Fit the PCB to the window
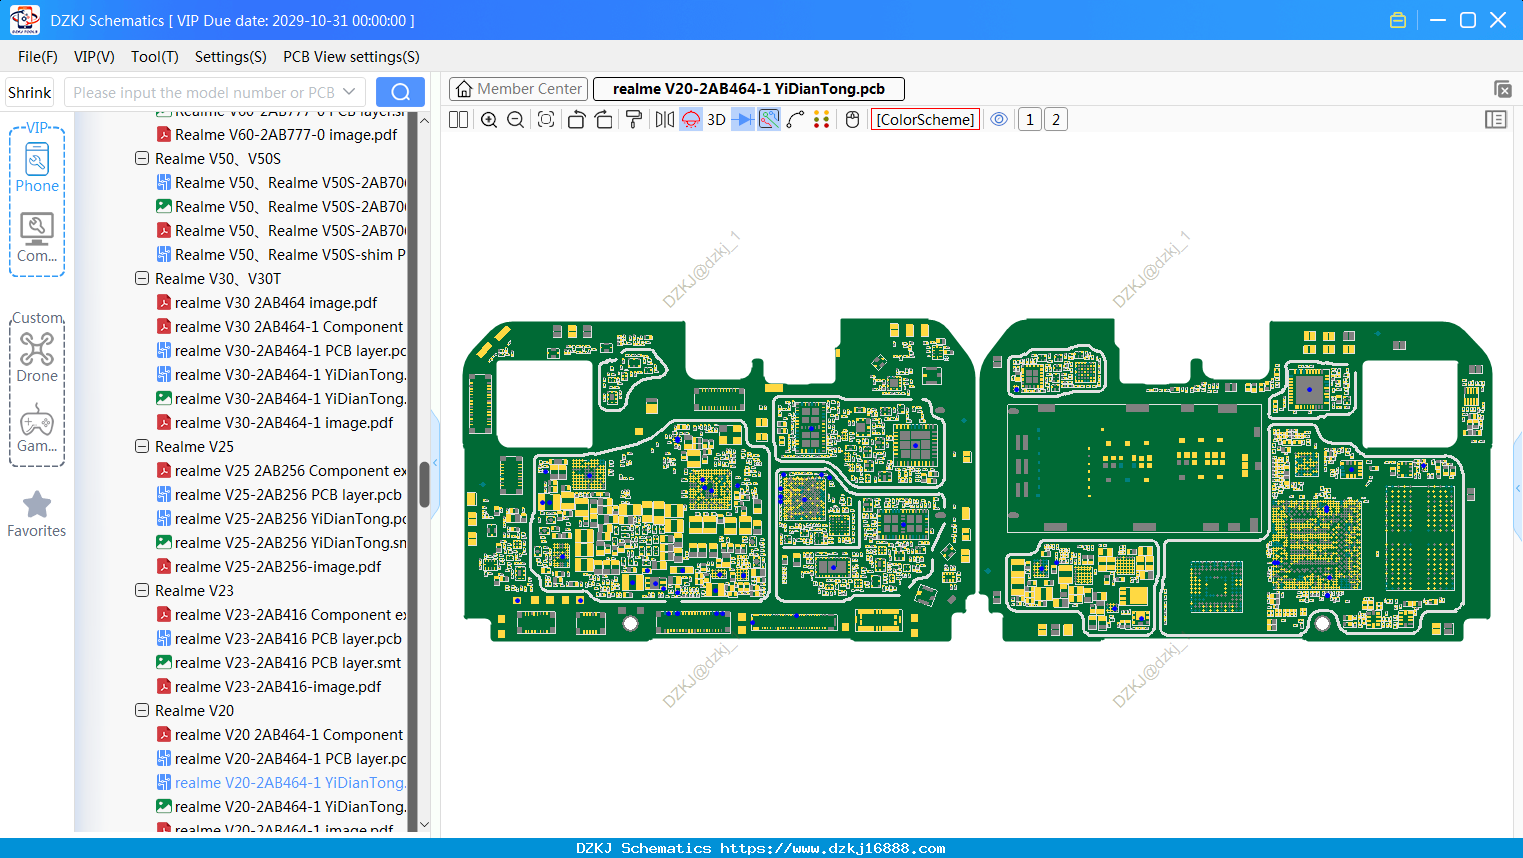 [546, 120]
